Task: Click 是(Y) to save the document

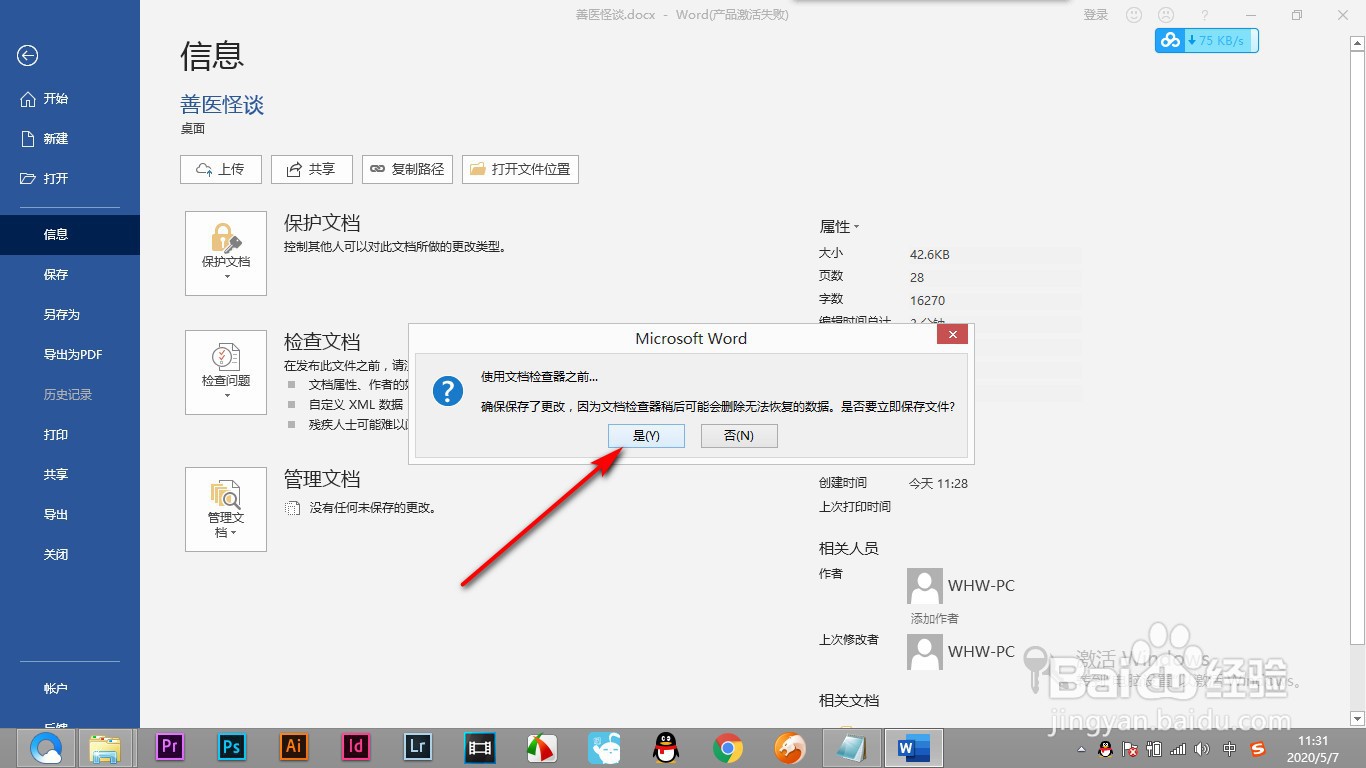Action: pyautogui.click(x=646, y=435)
